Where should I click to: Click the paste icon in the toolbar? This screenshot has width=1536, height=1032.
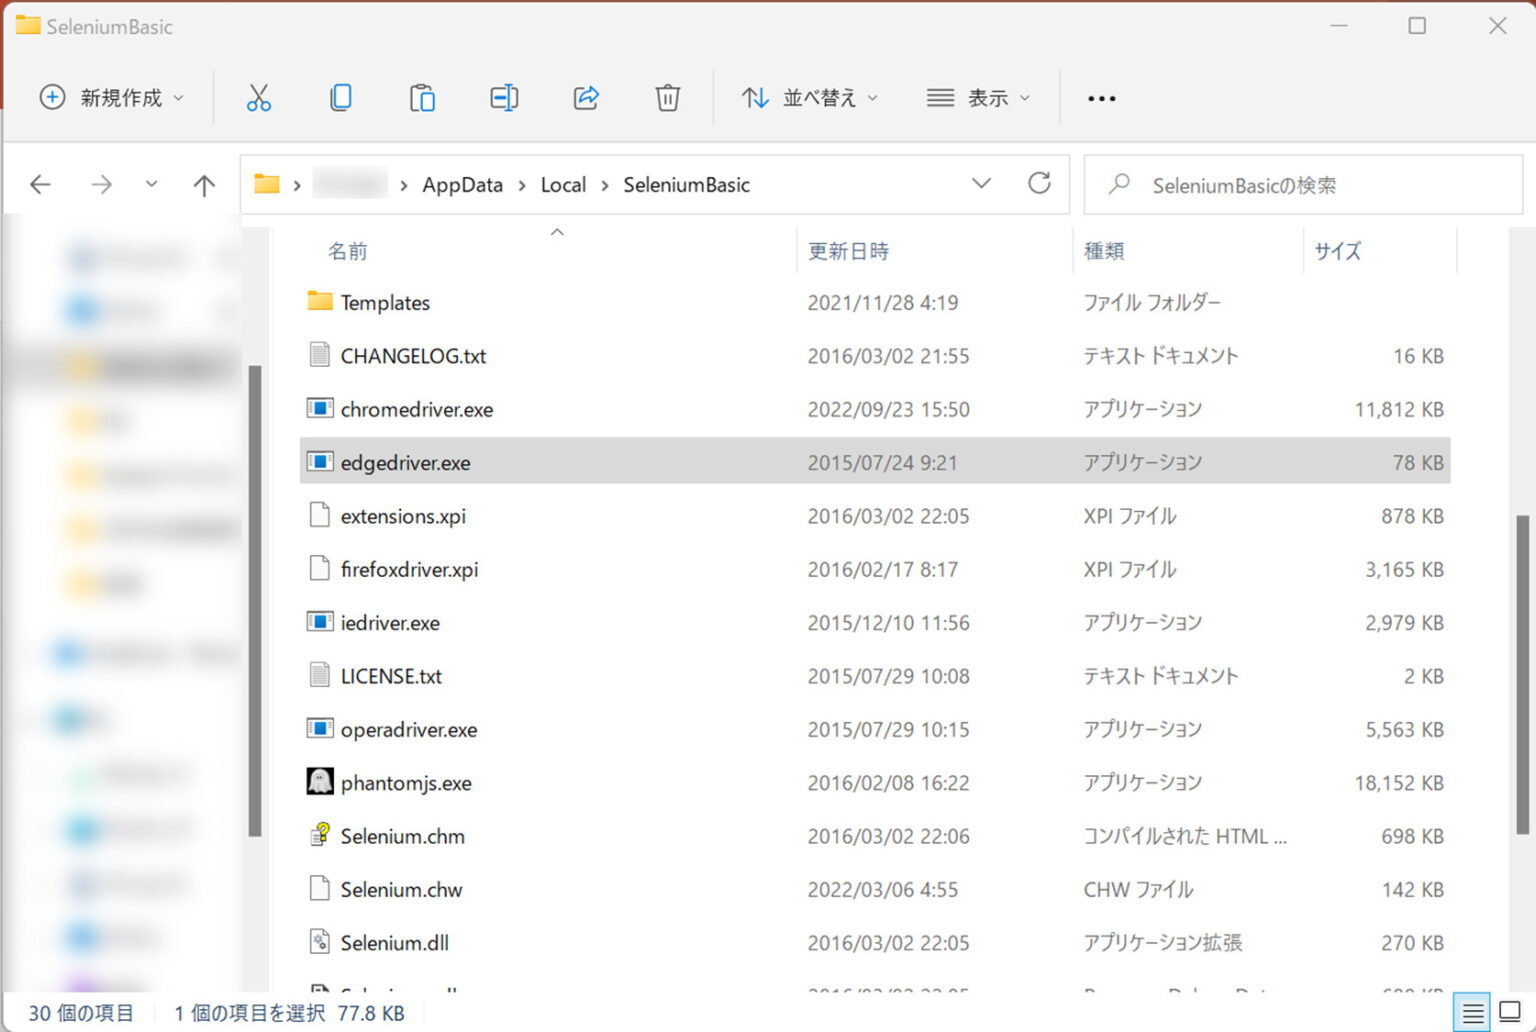click(422, 97)
